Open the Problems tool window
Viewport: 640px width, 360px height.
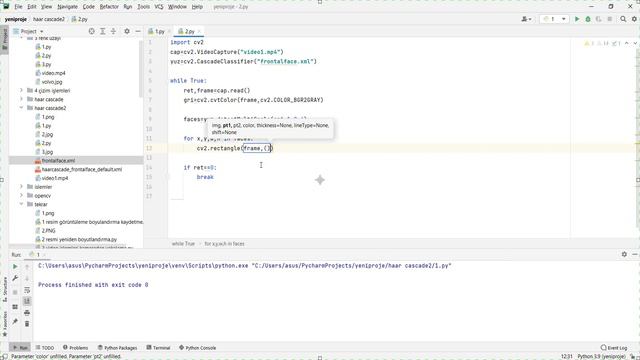point(76,348)
